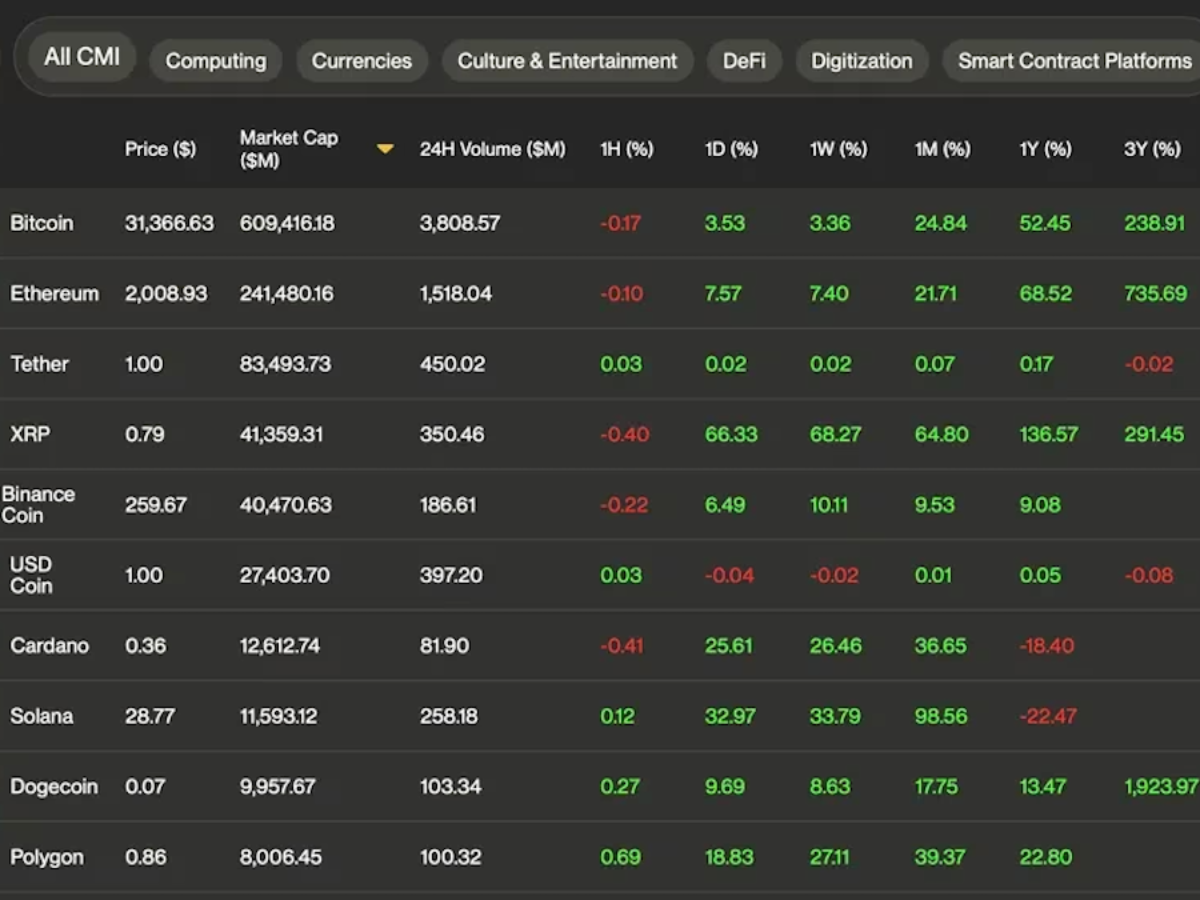Image resolution: width=1200 pixels, height=900 pixels.
Task: Click Solana price 28.77
Action: (x=150, y=716)
